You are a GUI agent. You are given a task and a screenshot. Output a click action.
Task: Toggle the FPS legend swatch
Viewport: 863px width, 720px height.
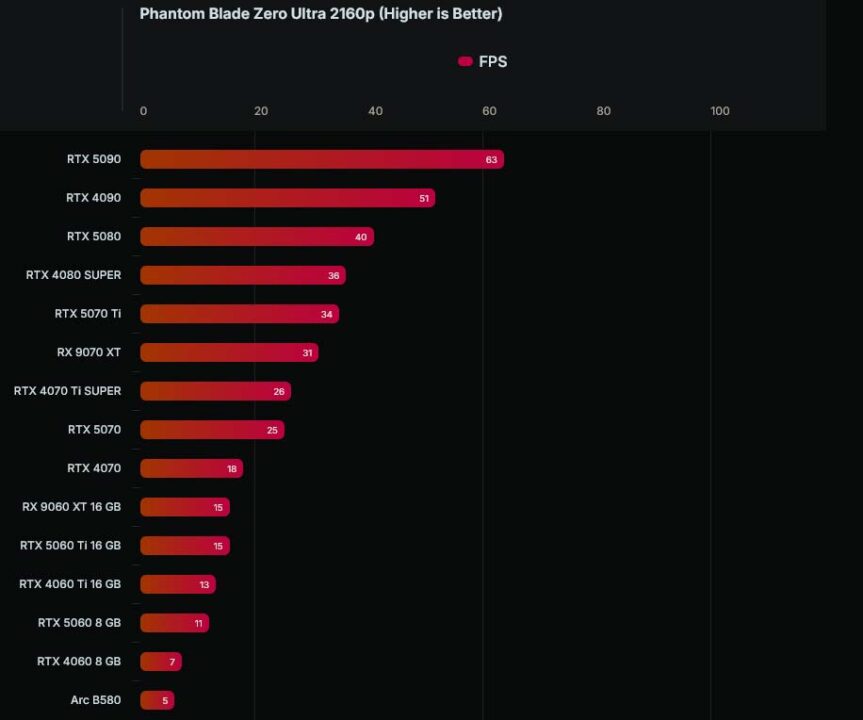tap(465, 61)
